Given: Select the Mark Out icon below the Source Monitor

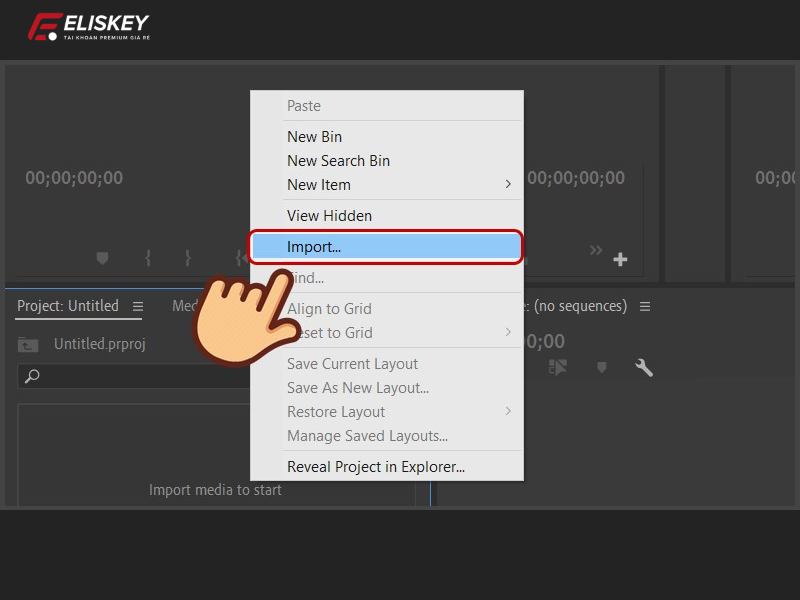Looking at the screenshot, I should pos(188,257).
